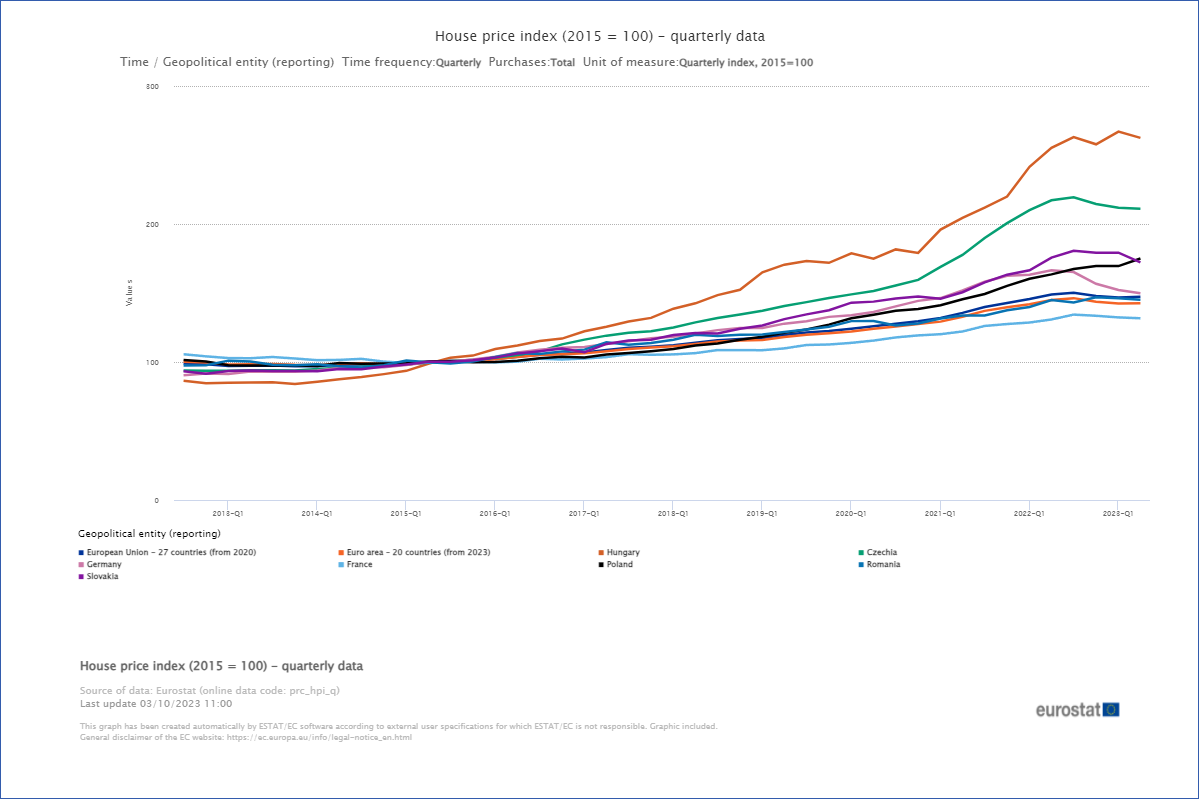Click the 2013-Q1 x-axis label

(x=227, y=513)
